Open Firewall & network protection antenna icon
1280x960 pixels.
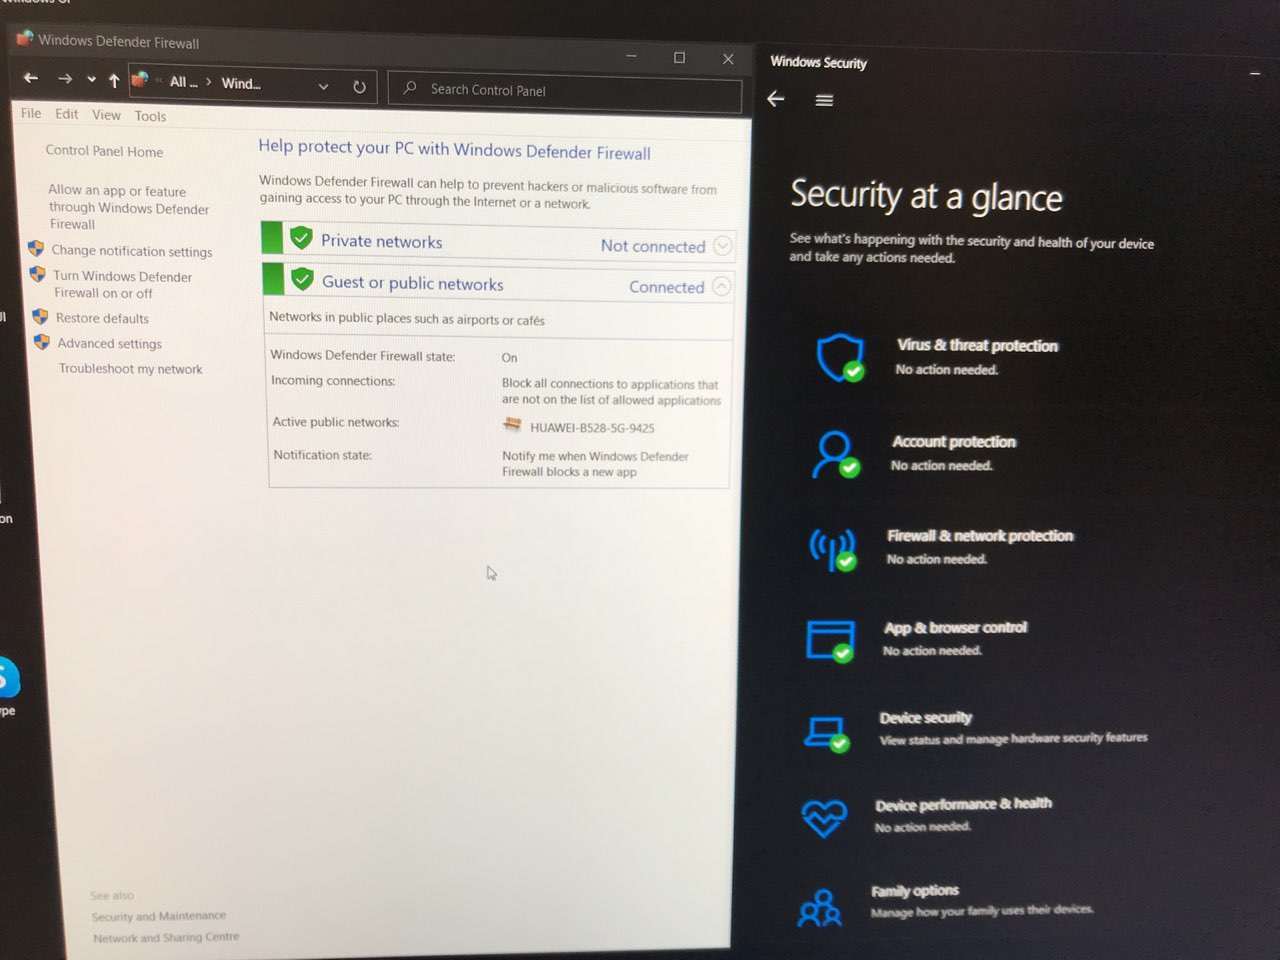[832, 549]
